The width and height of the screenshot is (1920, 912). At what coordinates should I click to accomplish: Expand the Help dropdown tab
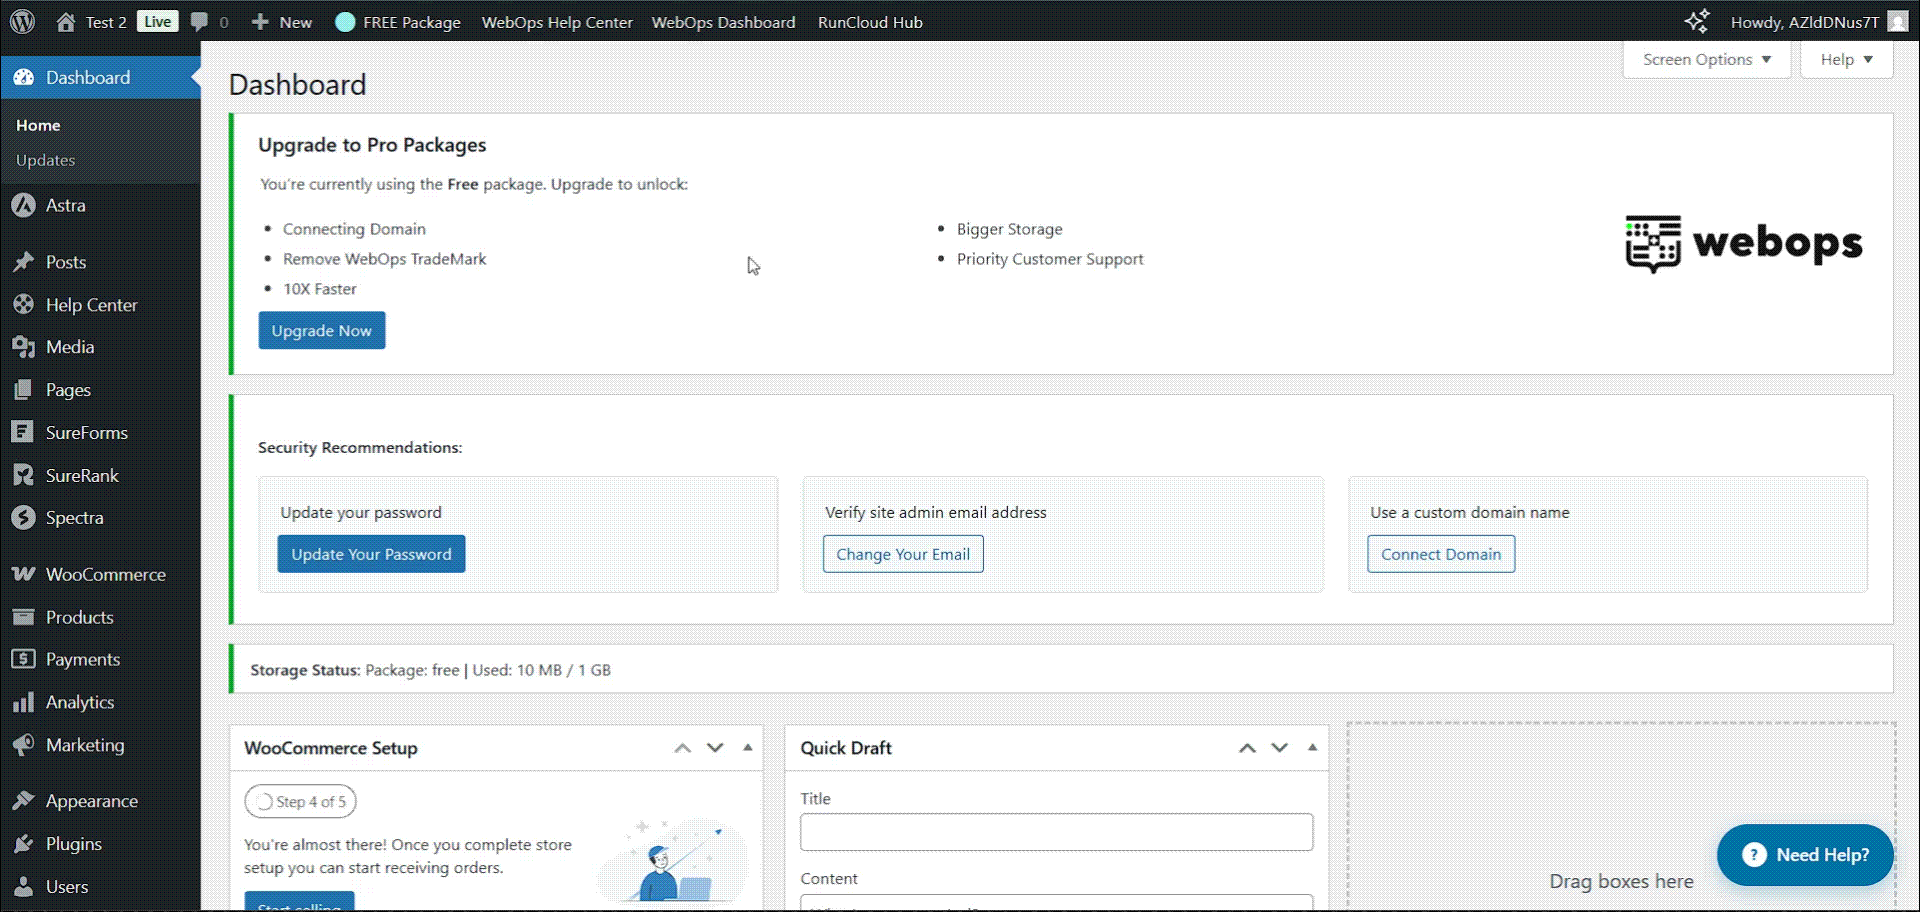(x=1845, y=60)
